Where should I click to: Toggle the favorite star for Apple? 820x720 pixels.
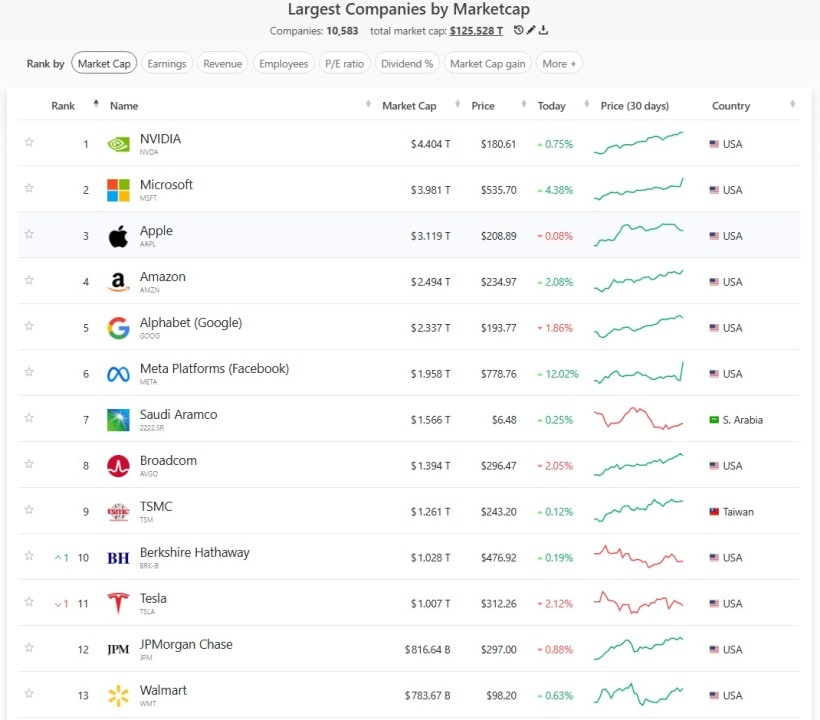click(x=29, y=234)
